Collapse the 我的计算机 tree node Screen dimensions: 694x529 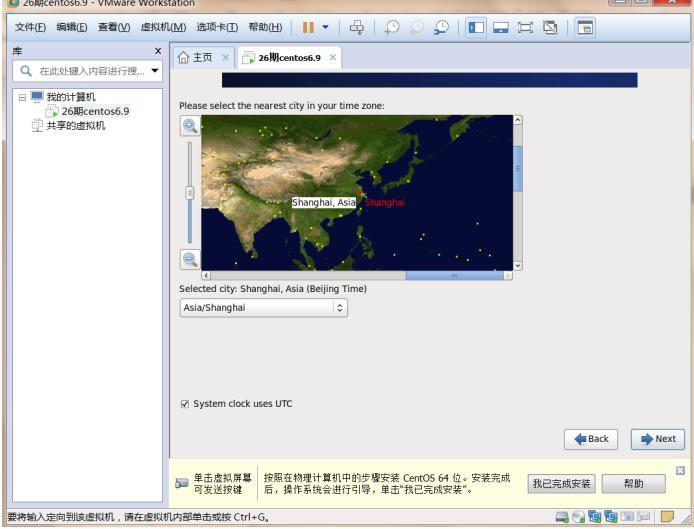point(22,97)
